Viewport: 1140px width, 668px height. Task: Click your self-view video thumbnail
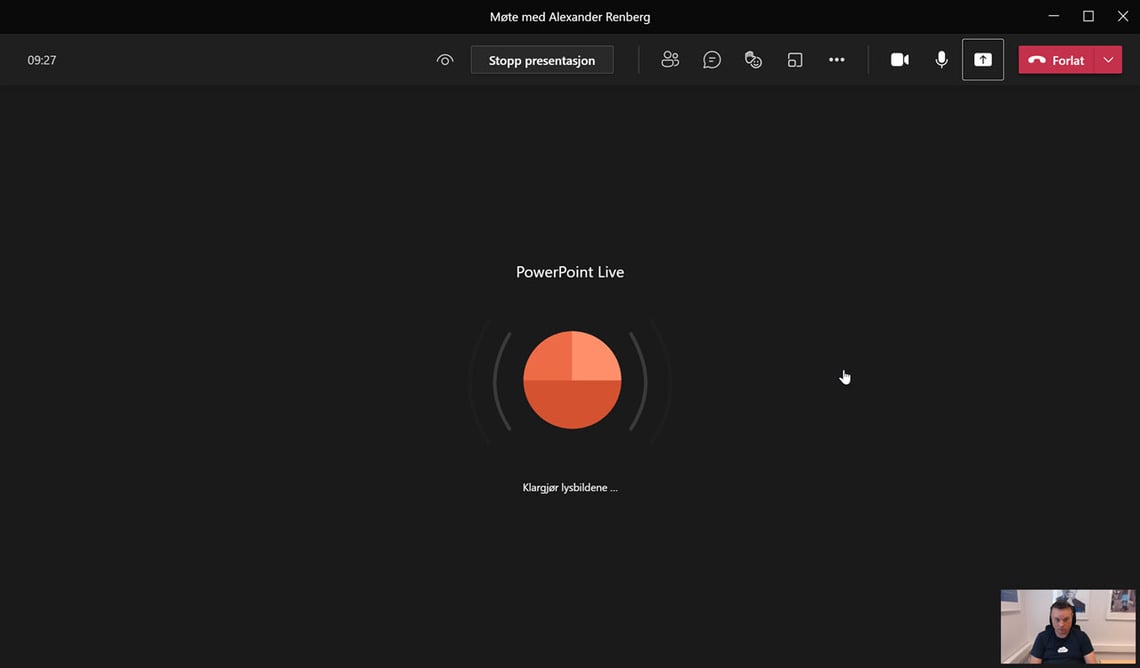[x=1067, y=626]
